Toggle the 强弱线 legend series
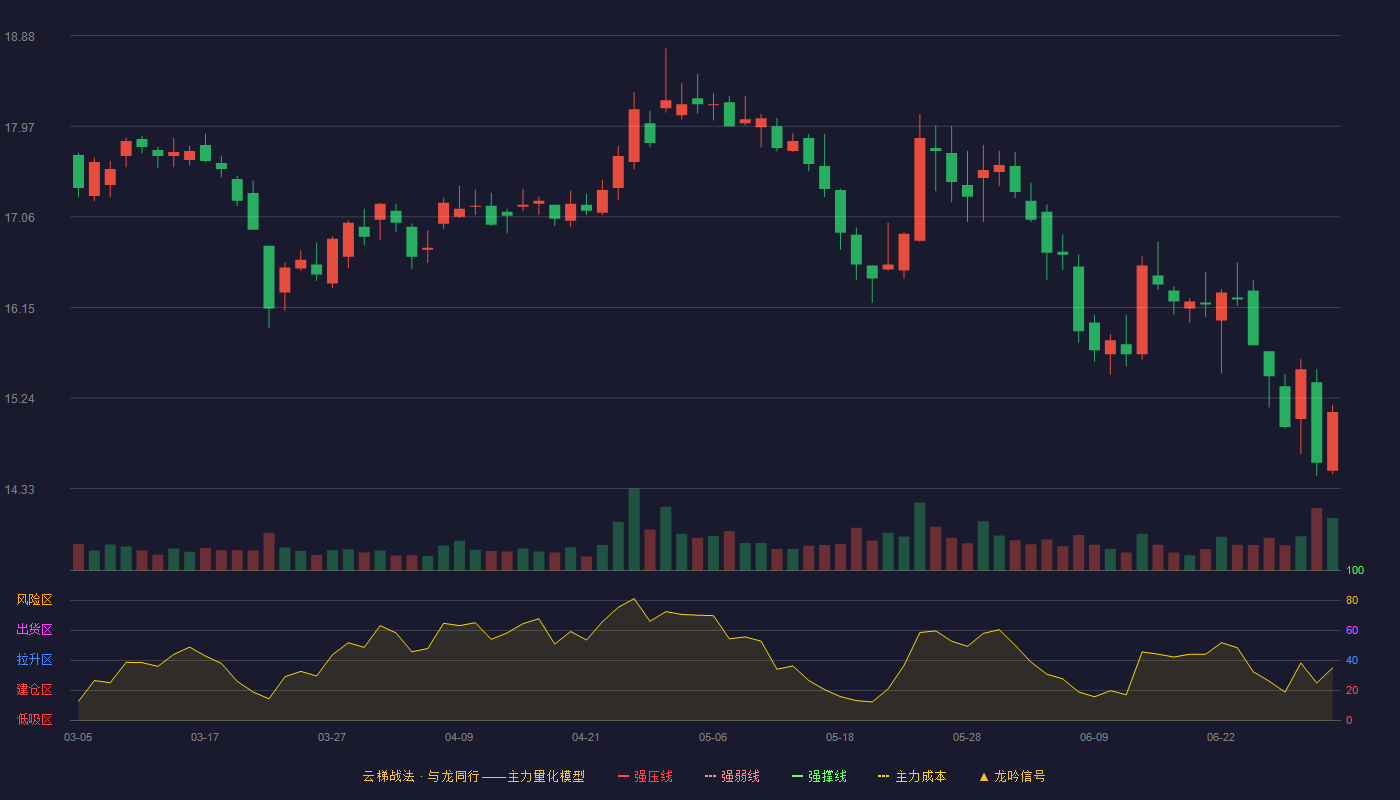Screen dimensions: 1400x800 tap(732, 776)
